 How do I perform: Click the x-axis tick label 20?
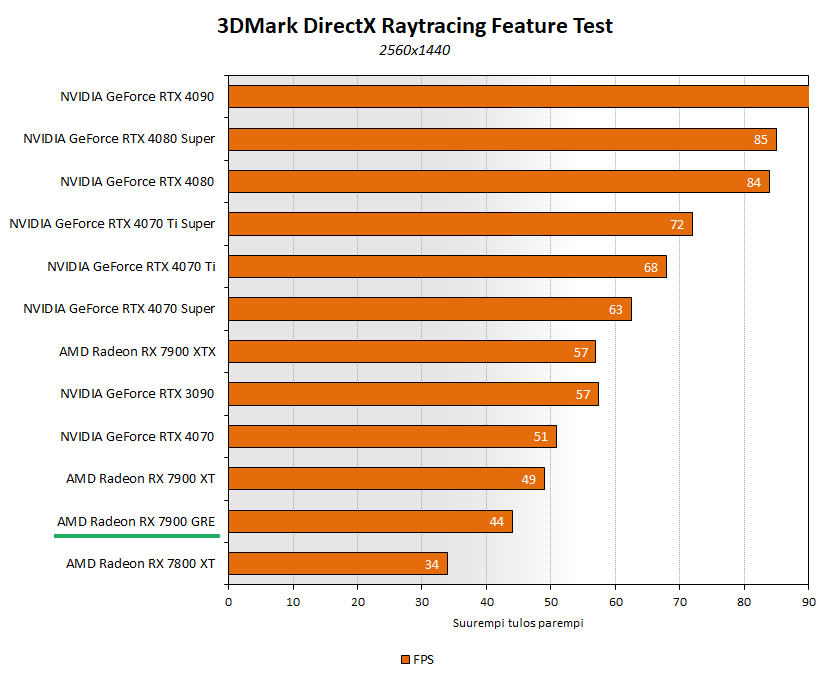click(x=358, y=602)
